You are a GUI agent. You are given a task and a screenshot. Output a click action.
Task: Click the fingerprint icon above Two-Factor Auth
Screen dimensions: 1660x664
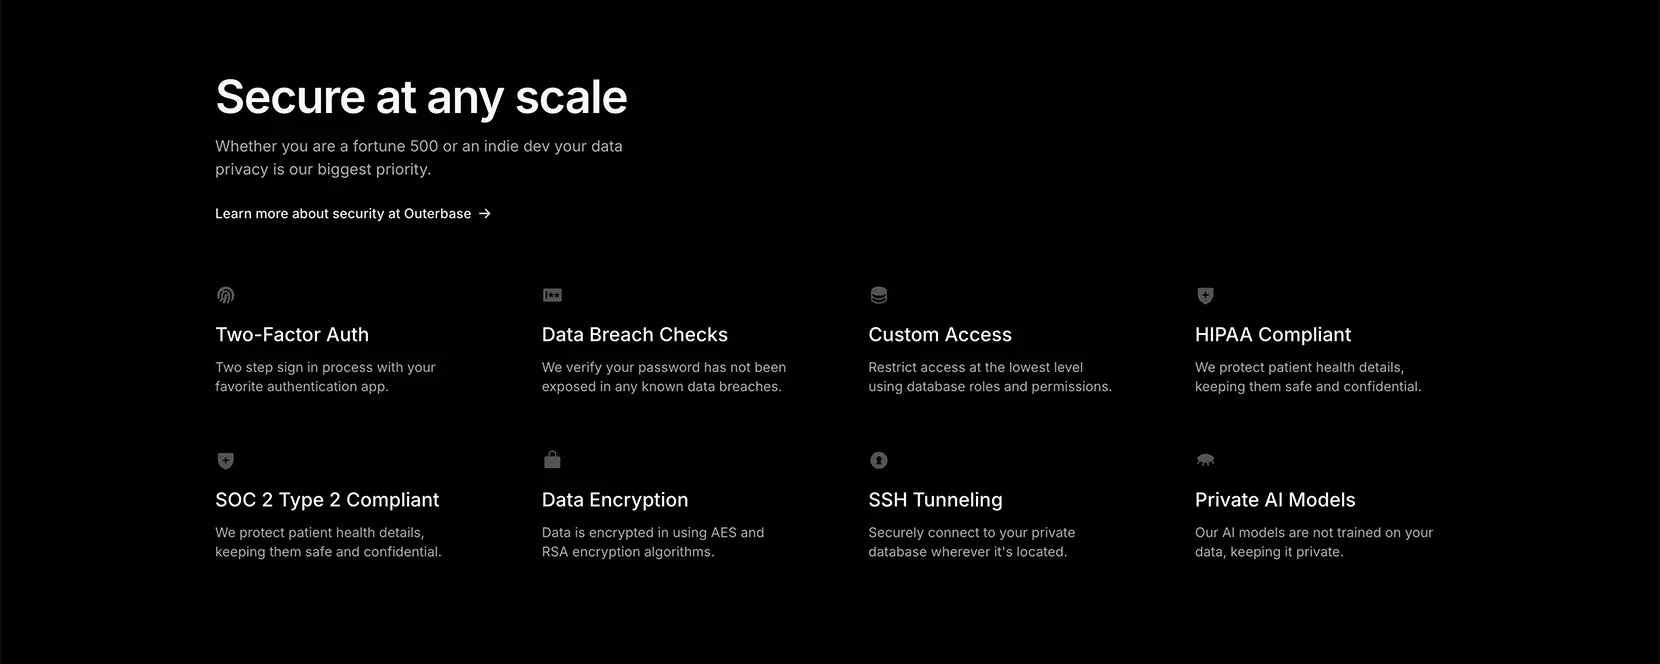click(x=226, y=295)
